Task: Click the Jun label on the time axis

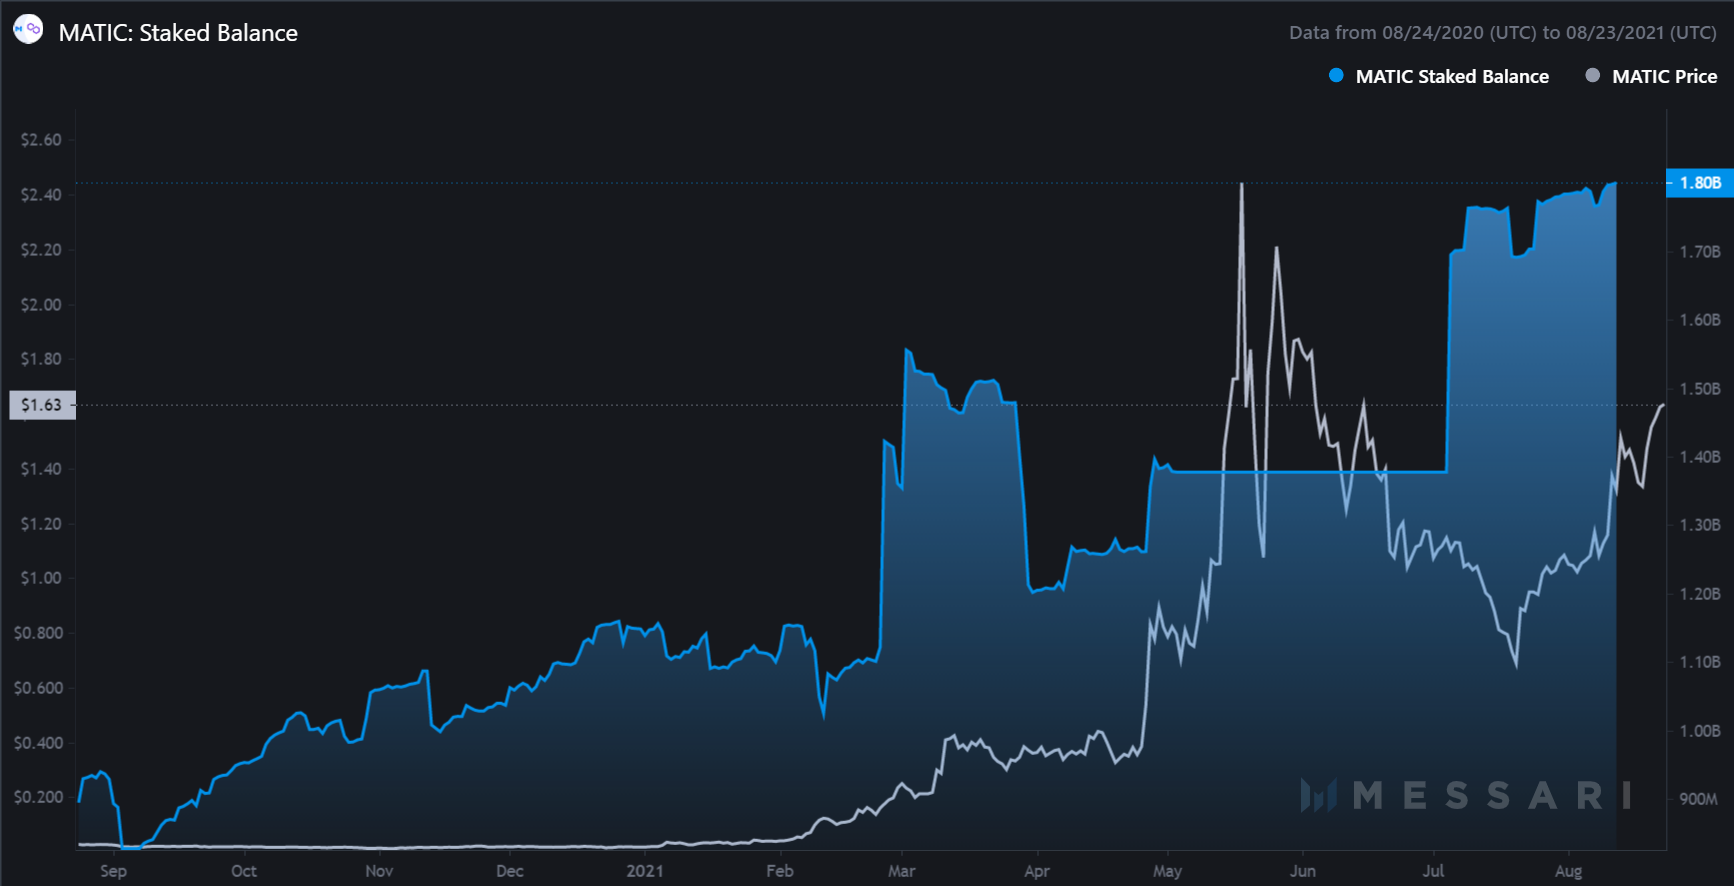Action: pyautogui.click(x=1303, y=871)
